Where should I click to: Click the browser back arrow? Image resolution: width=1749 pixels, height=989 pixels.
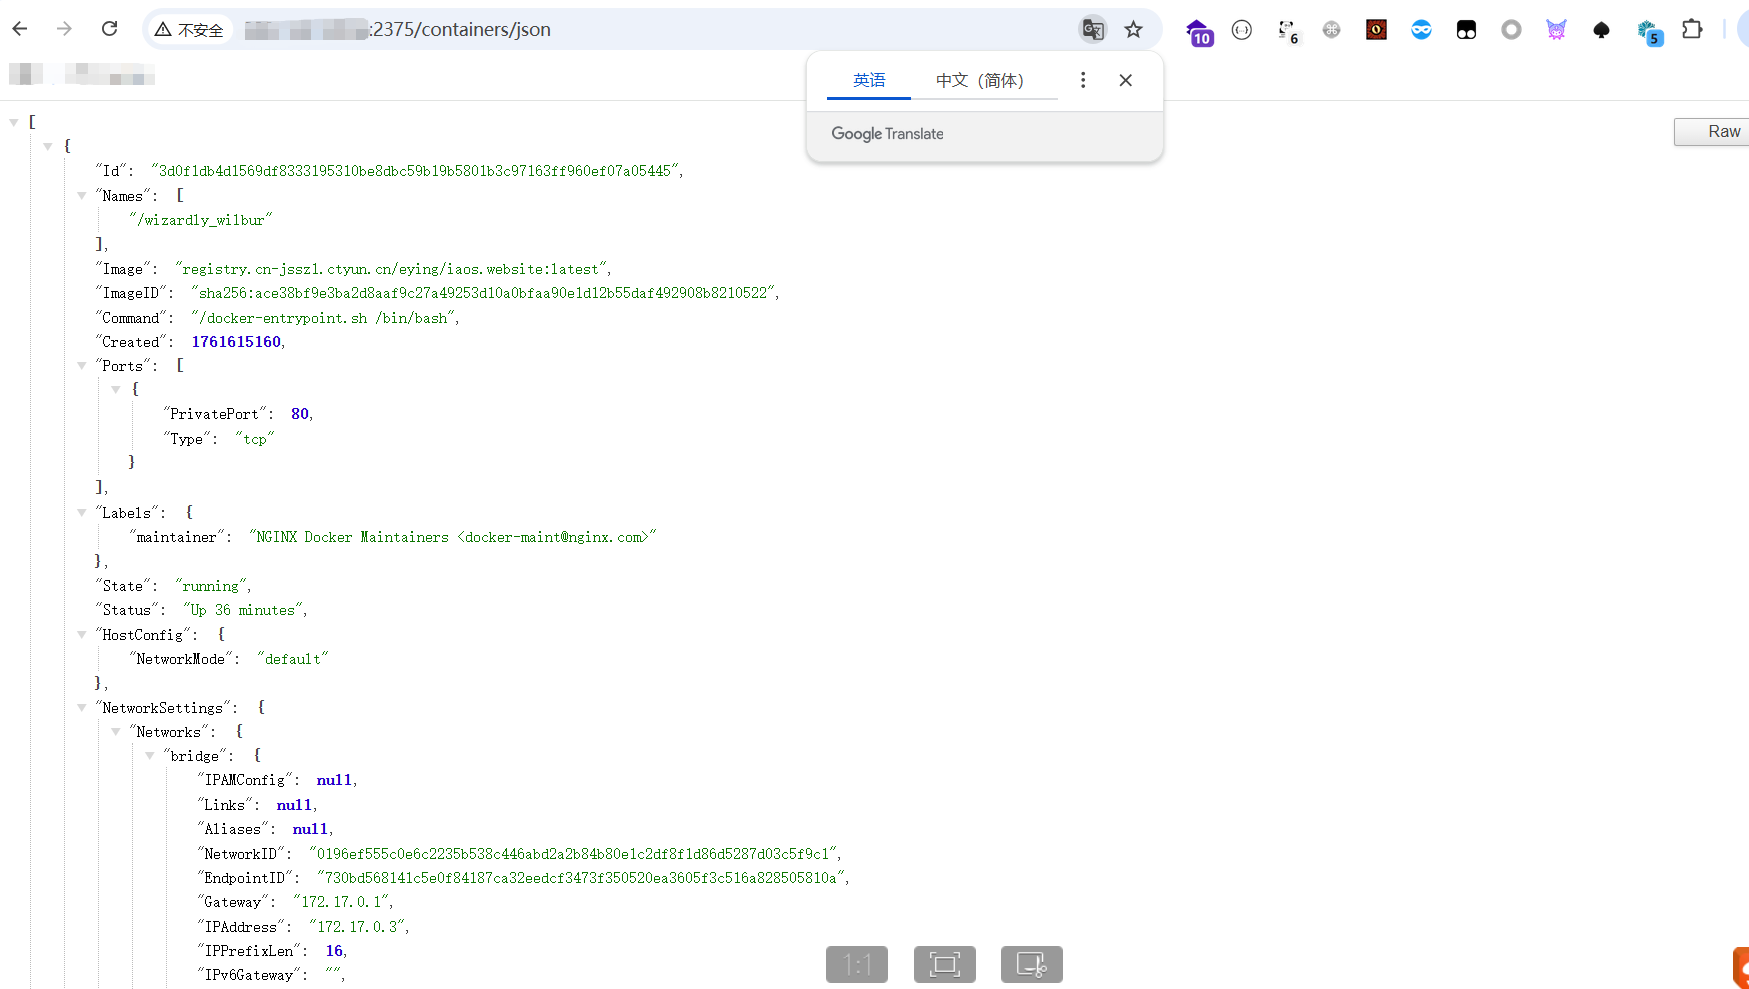(x=20, y=29)
